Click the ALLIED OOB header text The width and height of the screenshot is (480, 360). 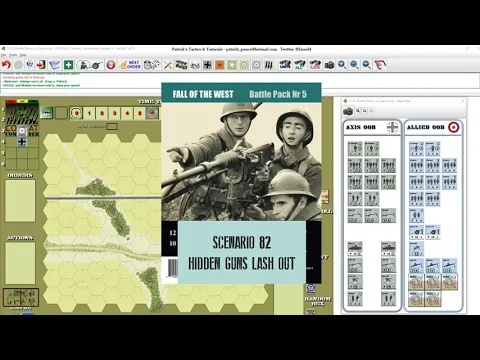pos(426,127)
